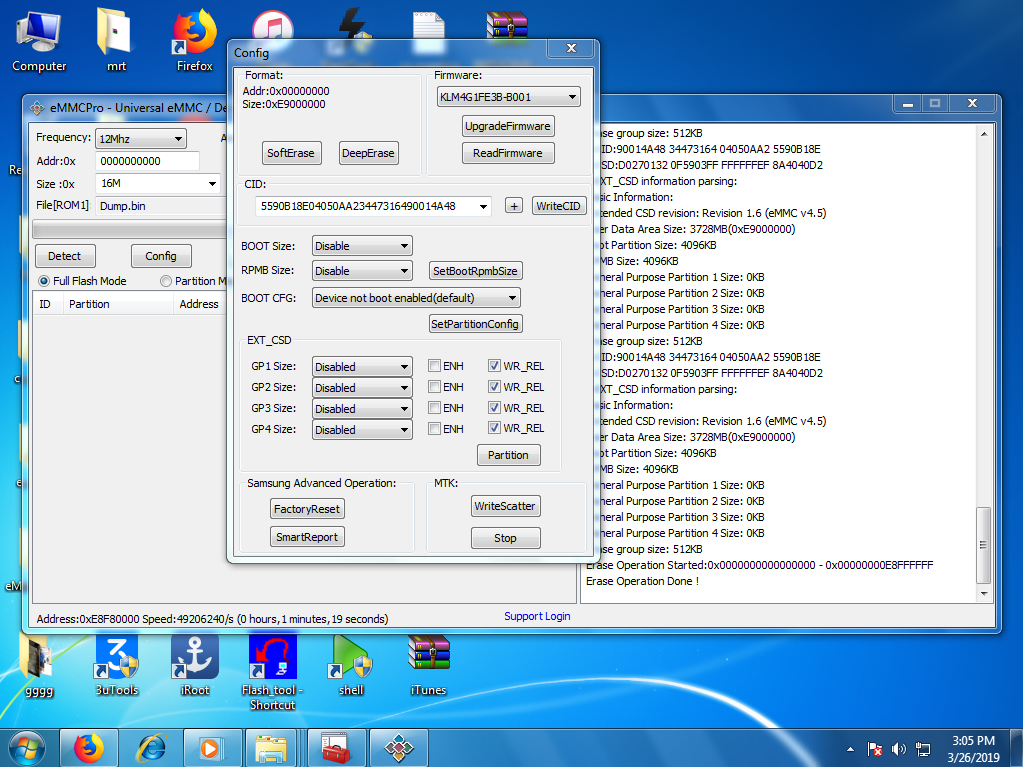The image size is (1023, 767).
Task: Open network status icon in system tray
Action: (923, 749)
